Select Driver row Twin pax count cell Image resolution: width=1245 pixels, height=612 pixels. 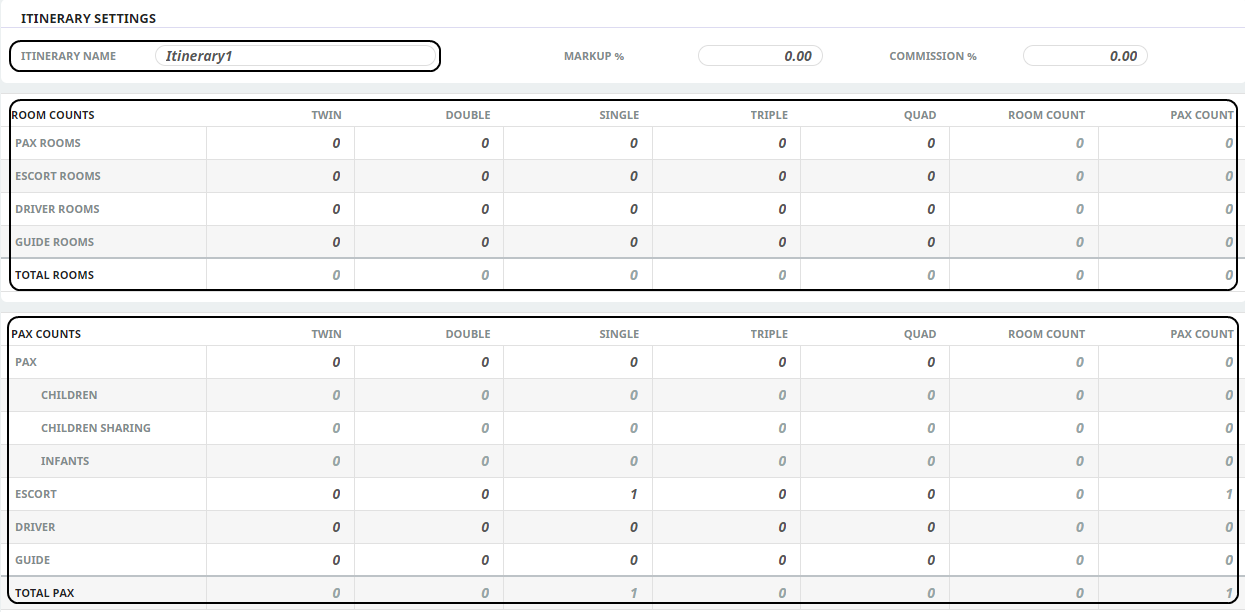[x=280, y=527]
